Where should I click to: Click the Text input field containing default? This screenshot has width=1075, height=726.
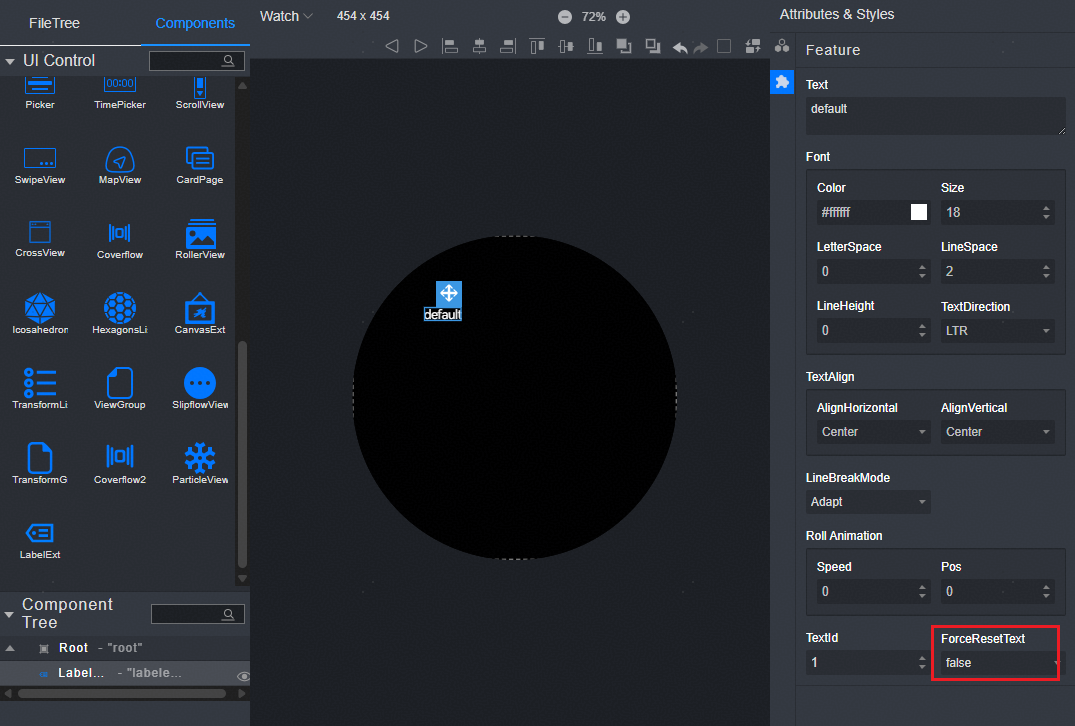tap(935, 115)
